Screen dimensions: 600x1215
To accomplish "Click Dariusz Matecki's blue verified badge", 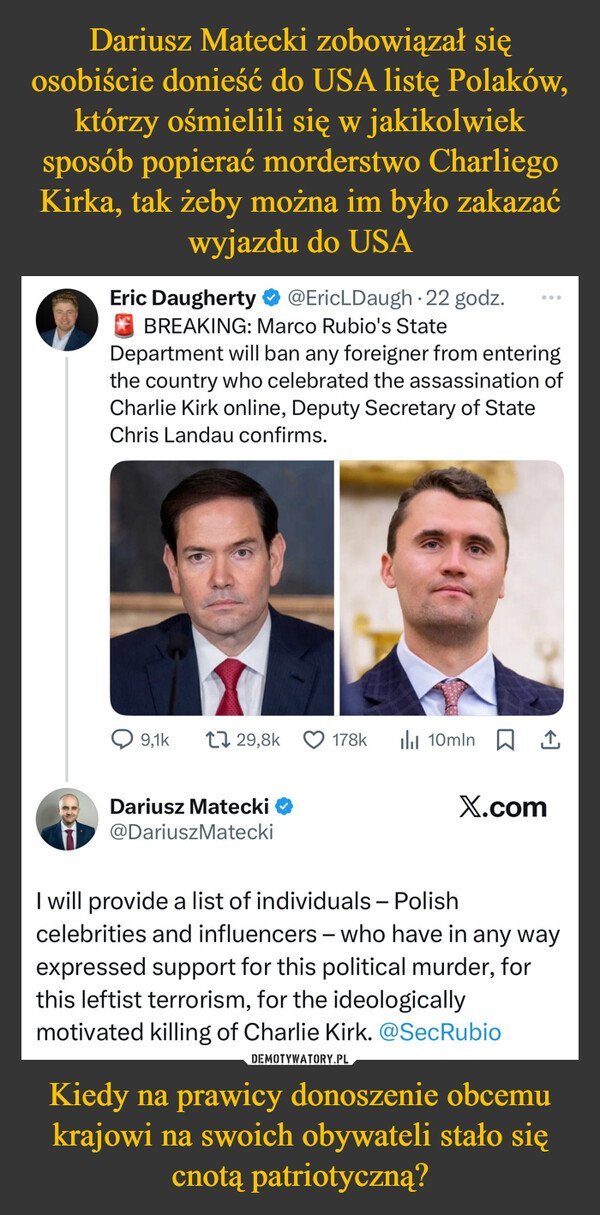I will point(284,806).
